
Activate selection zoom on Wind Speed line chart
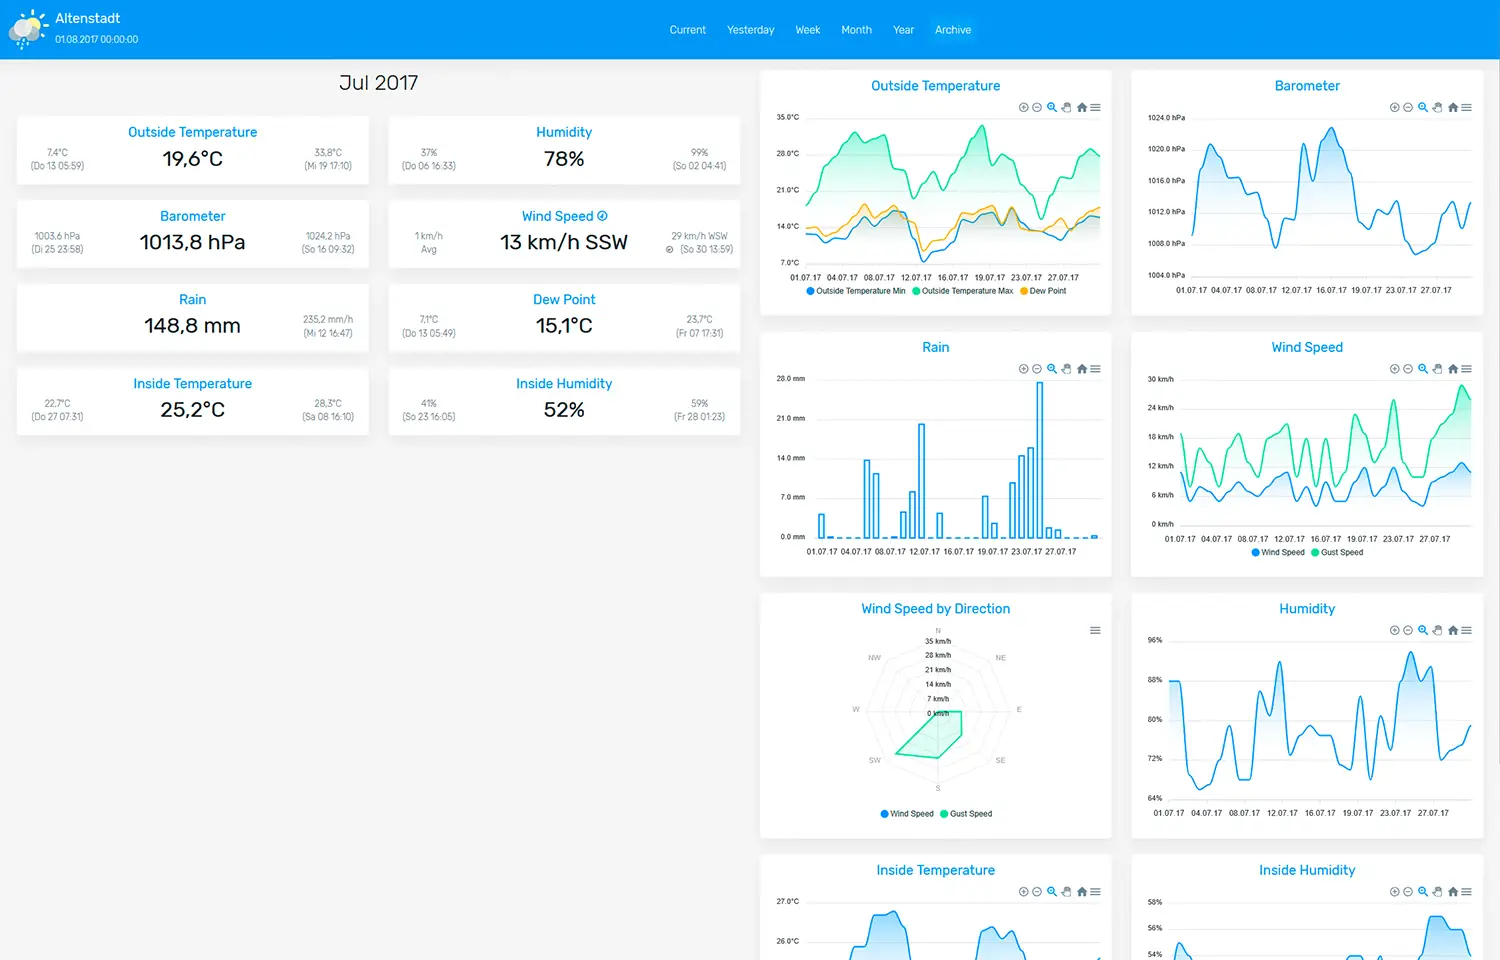pyautogui.click(x=1423, y=369)
